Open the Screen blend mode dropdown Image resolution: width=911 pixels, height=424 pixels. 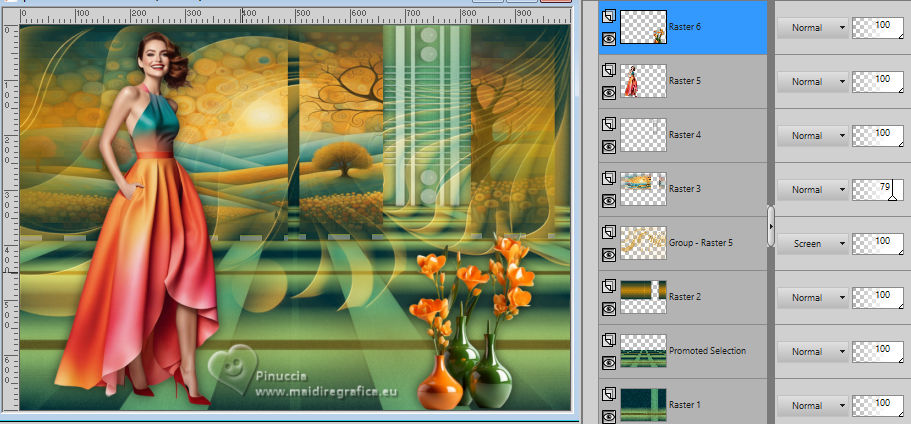coord(813,244)
